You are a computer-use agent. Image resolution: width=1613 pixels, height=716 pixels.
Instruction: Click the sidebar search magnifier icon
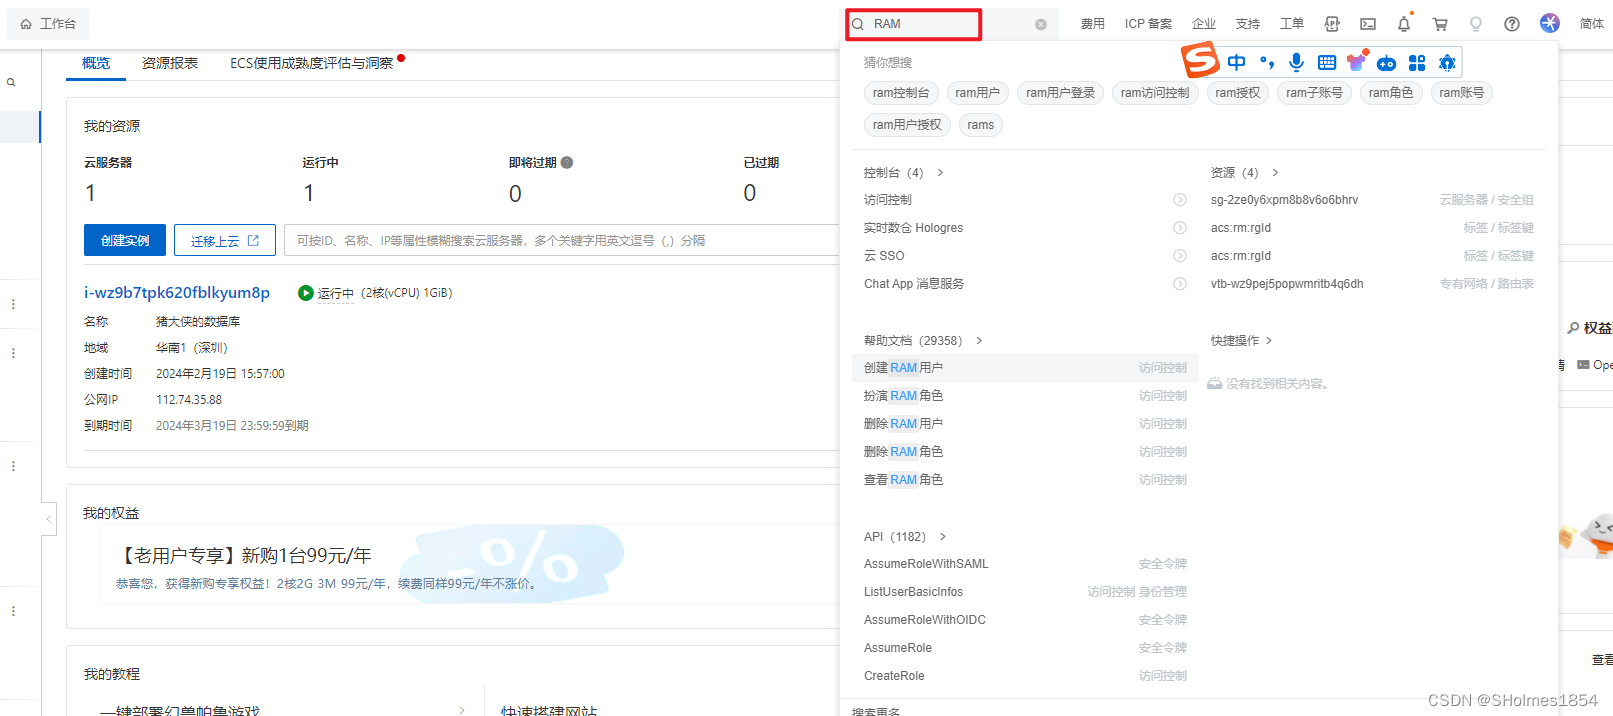11,83
